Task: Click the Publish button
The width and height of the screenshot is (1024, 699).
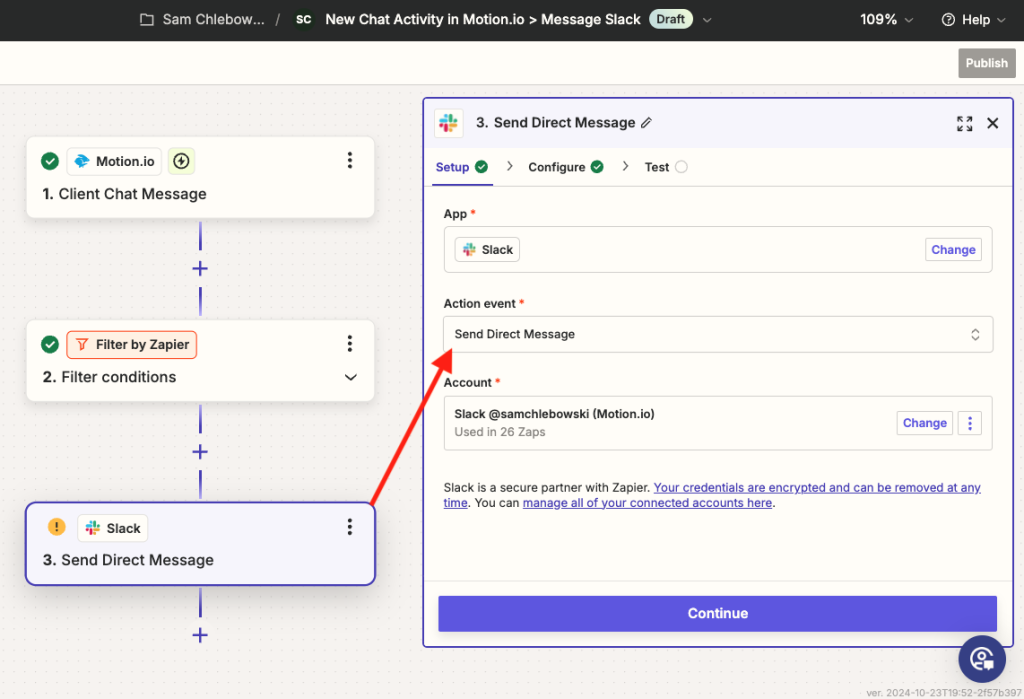Action: coord(986,63)
